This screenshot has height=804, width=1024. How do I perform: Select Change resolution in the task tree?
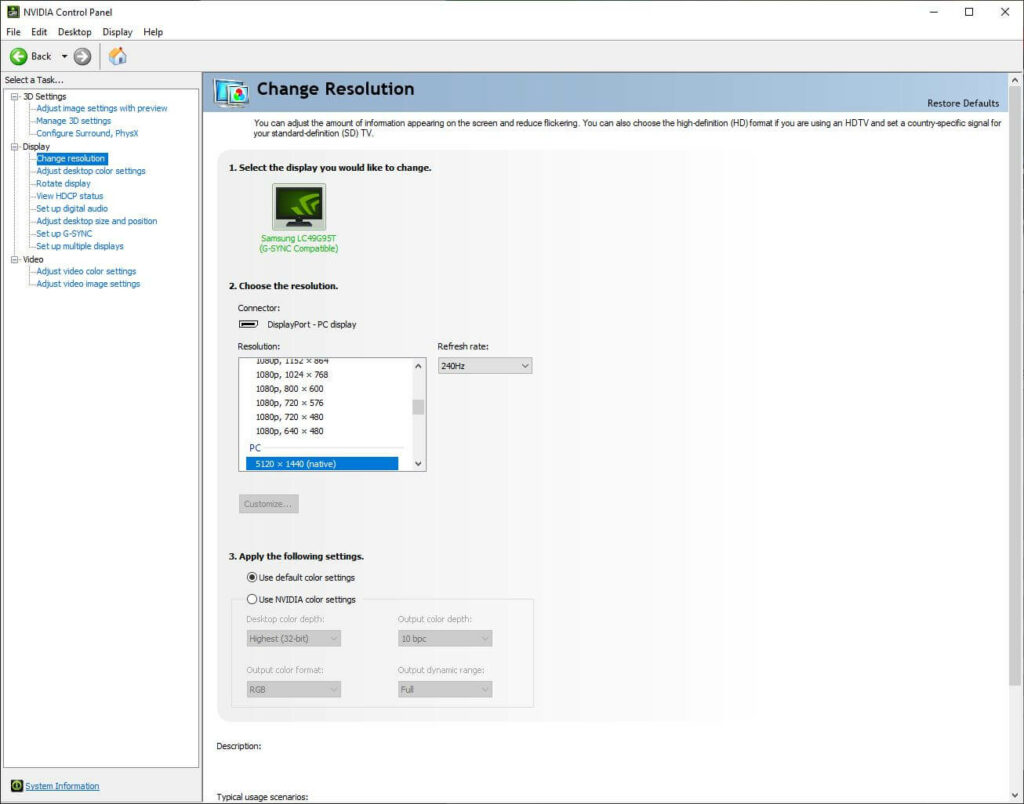[x=71, y=159]
